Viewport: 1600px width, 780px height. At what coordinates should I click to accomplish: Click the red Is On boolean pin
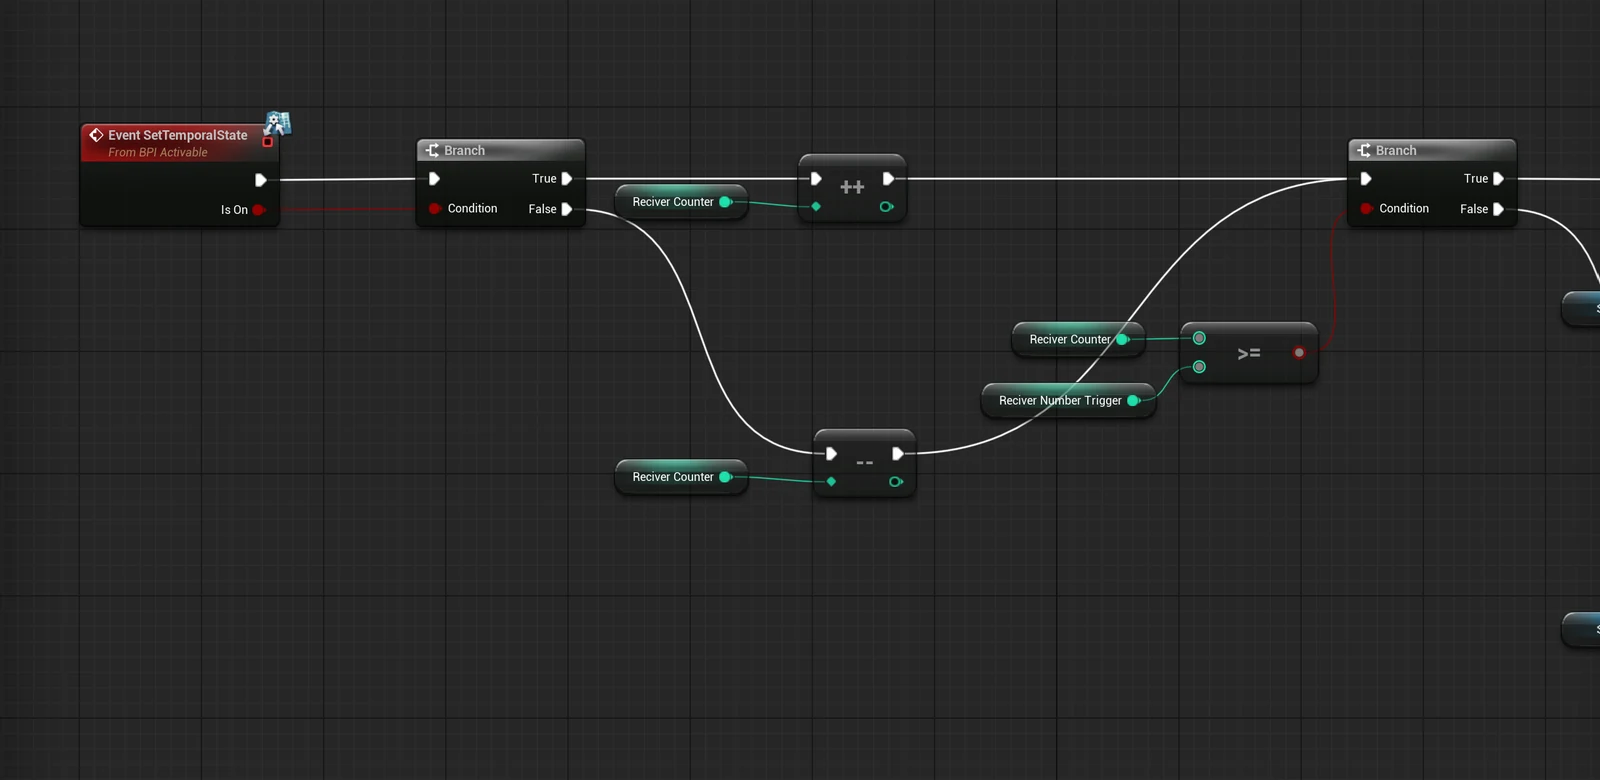[x=258, y=210]
